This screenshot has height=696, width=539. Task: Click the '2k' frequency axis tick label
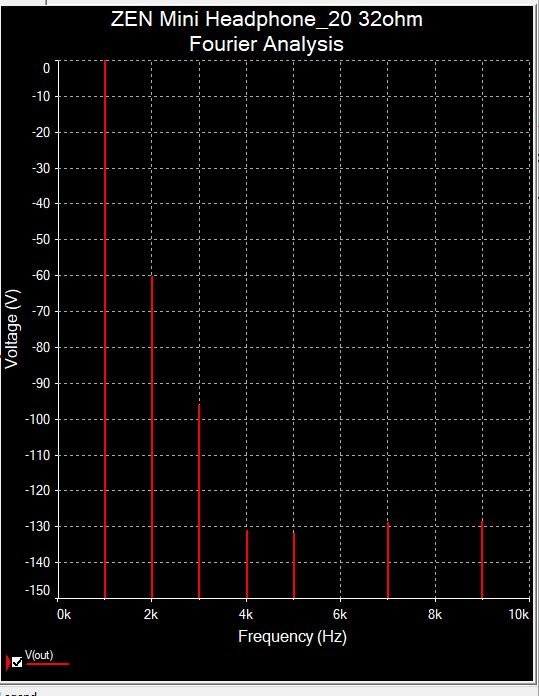[151, 615]
